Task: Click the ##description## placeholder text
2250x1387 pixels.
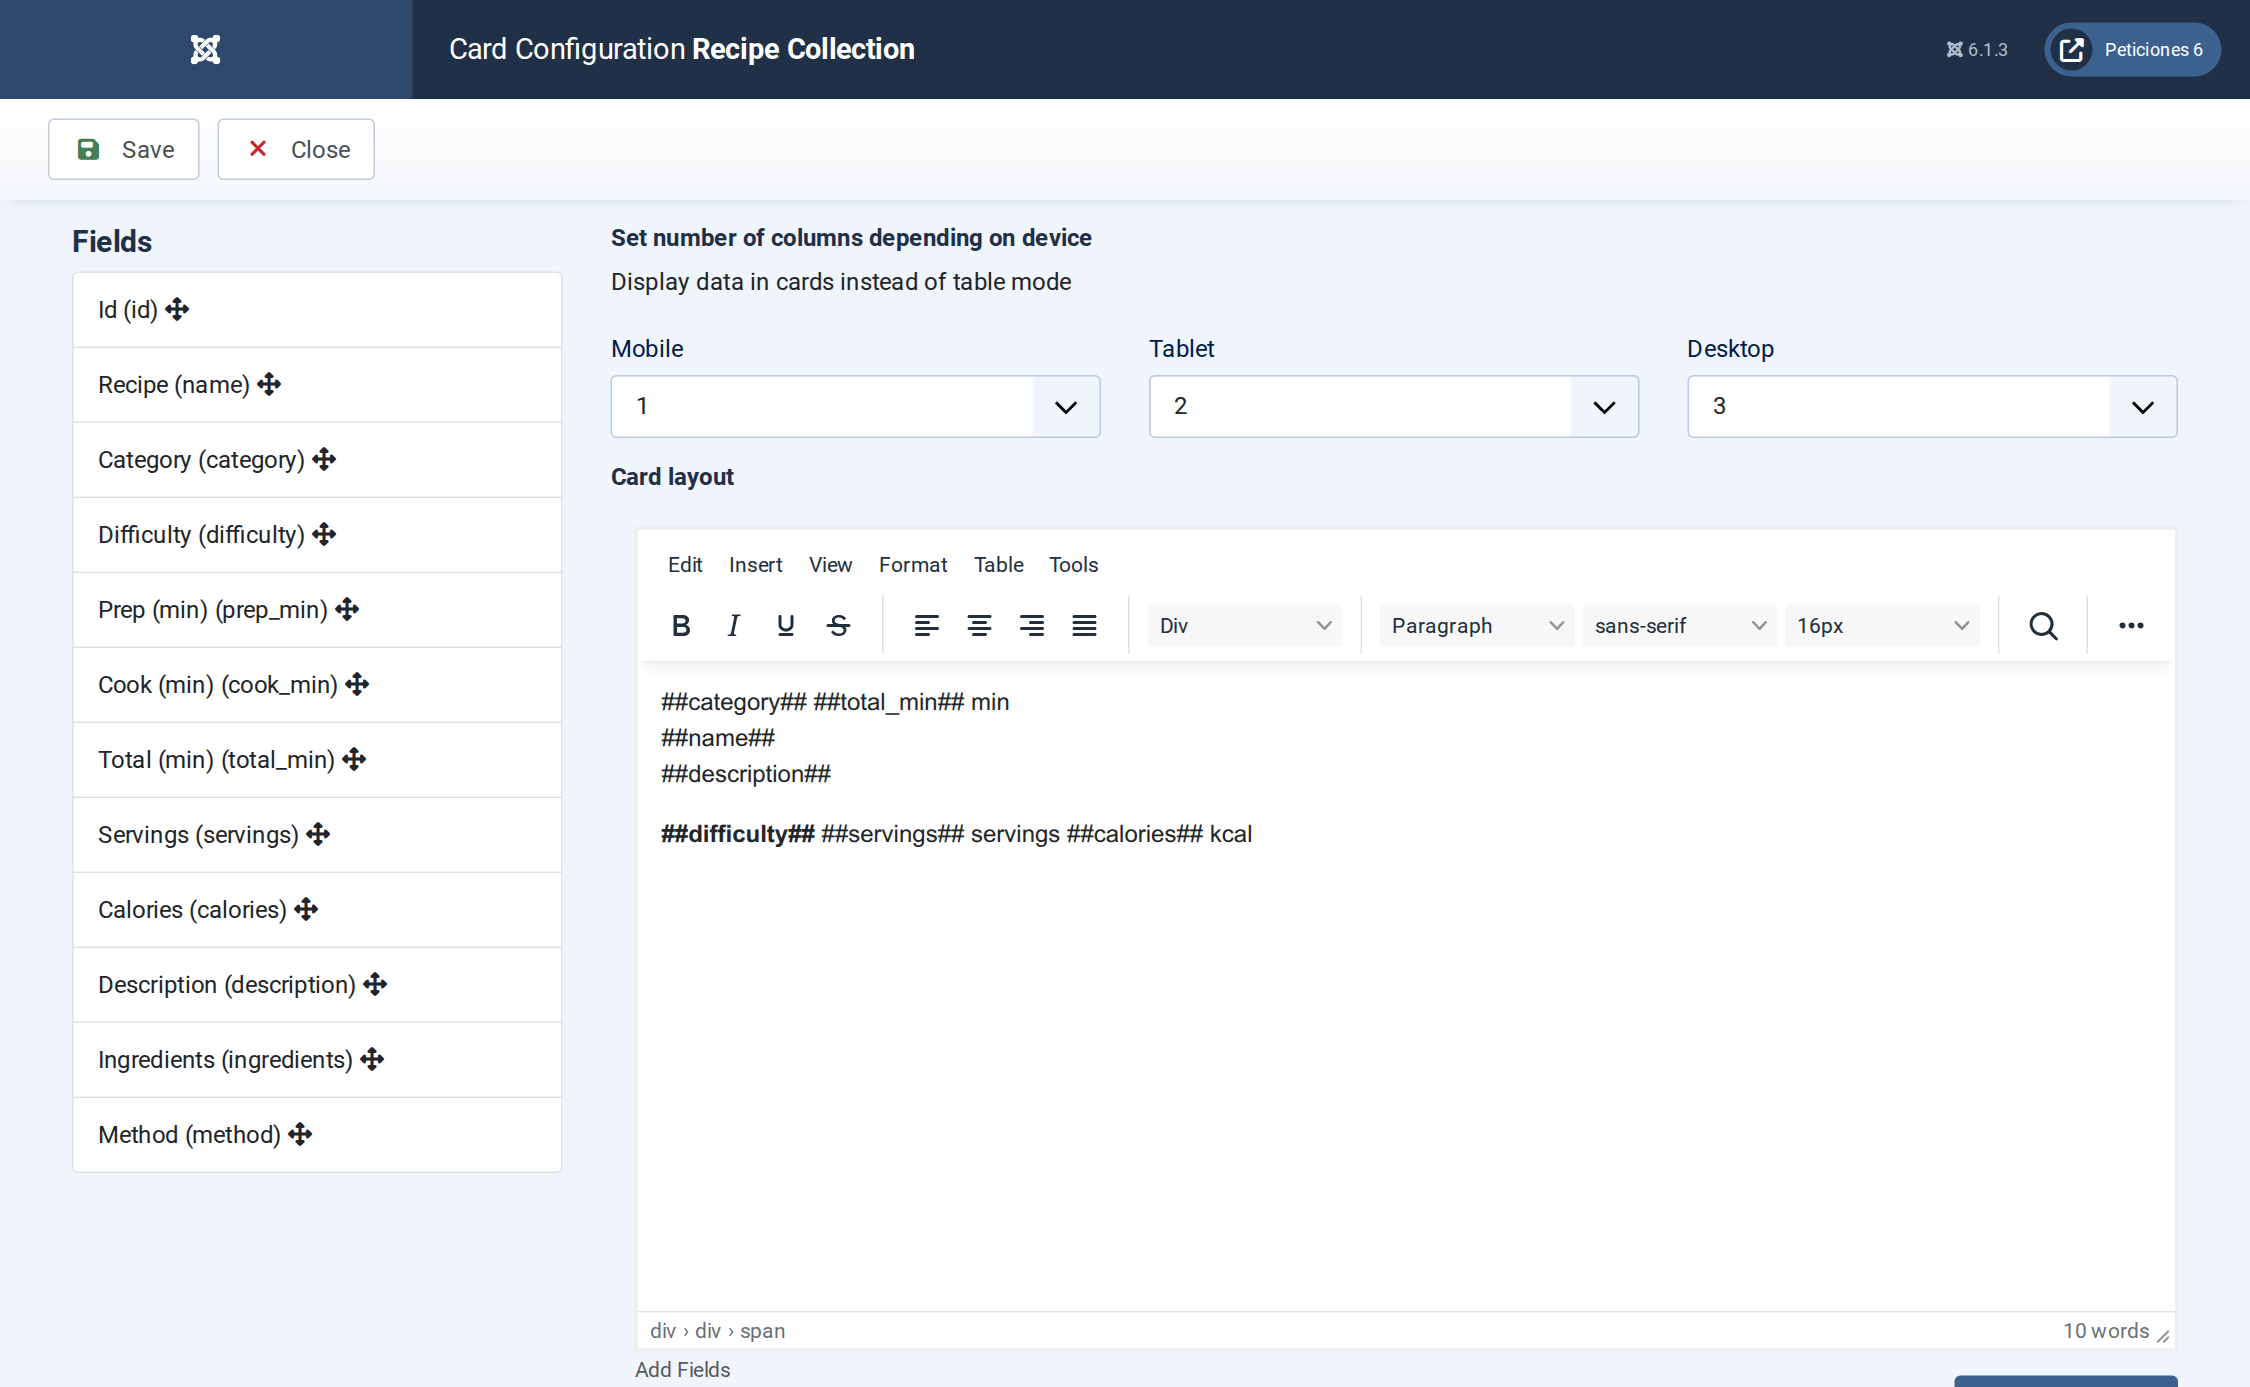Action: [x=746, y=774]
